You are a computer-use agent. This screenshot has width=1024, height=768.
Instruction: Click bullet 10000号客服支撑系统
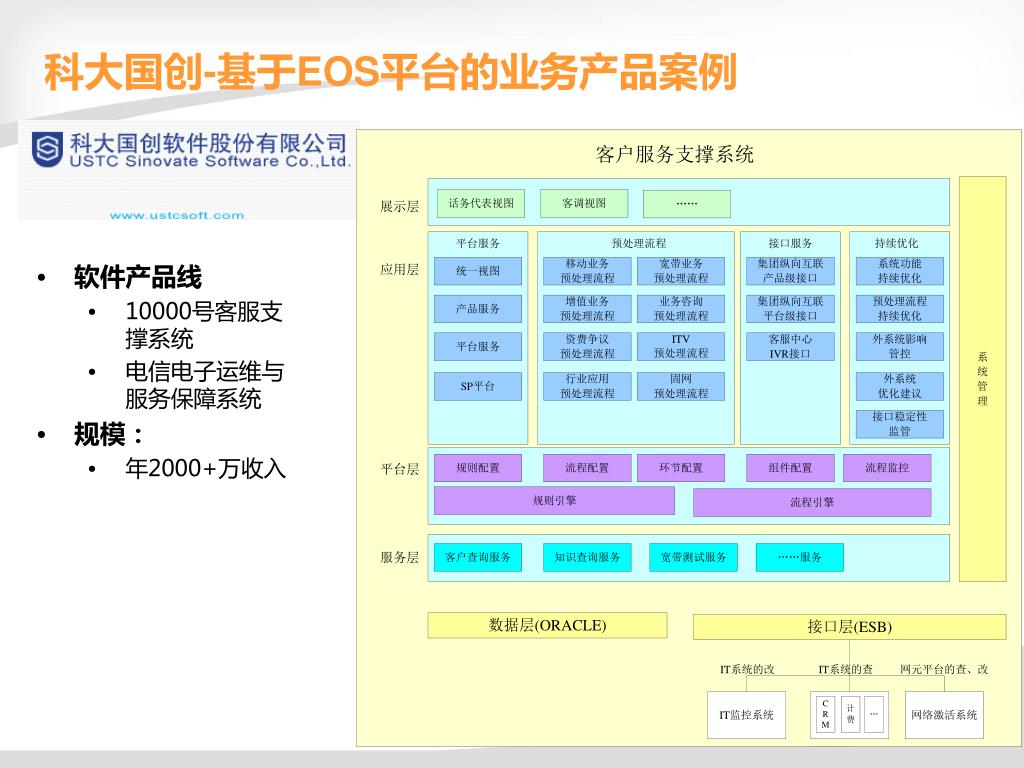204,325
